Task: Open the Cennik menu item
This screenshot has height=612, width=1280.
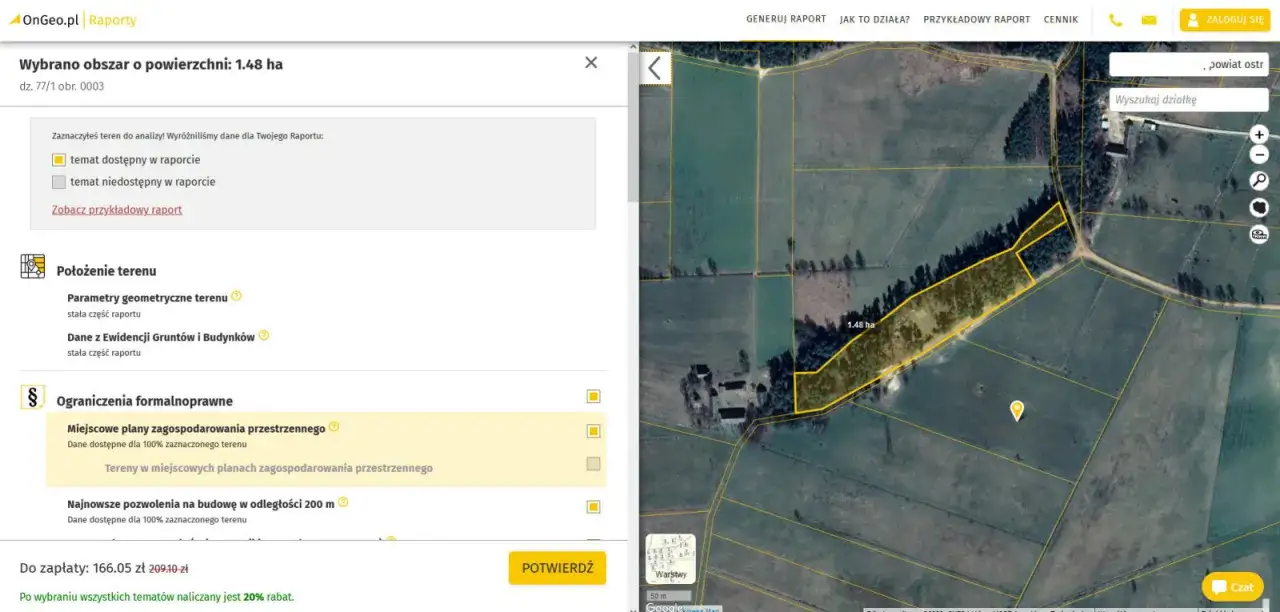Action: [x=1061, y=20]
